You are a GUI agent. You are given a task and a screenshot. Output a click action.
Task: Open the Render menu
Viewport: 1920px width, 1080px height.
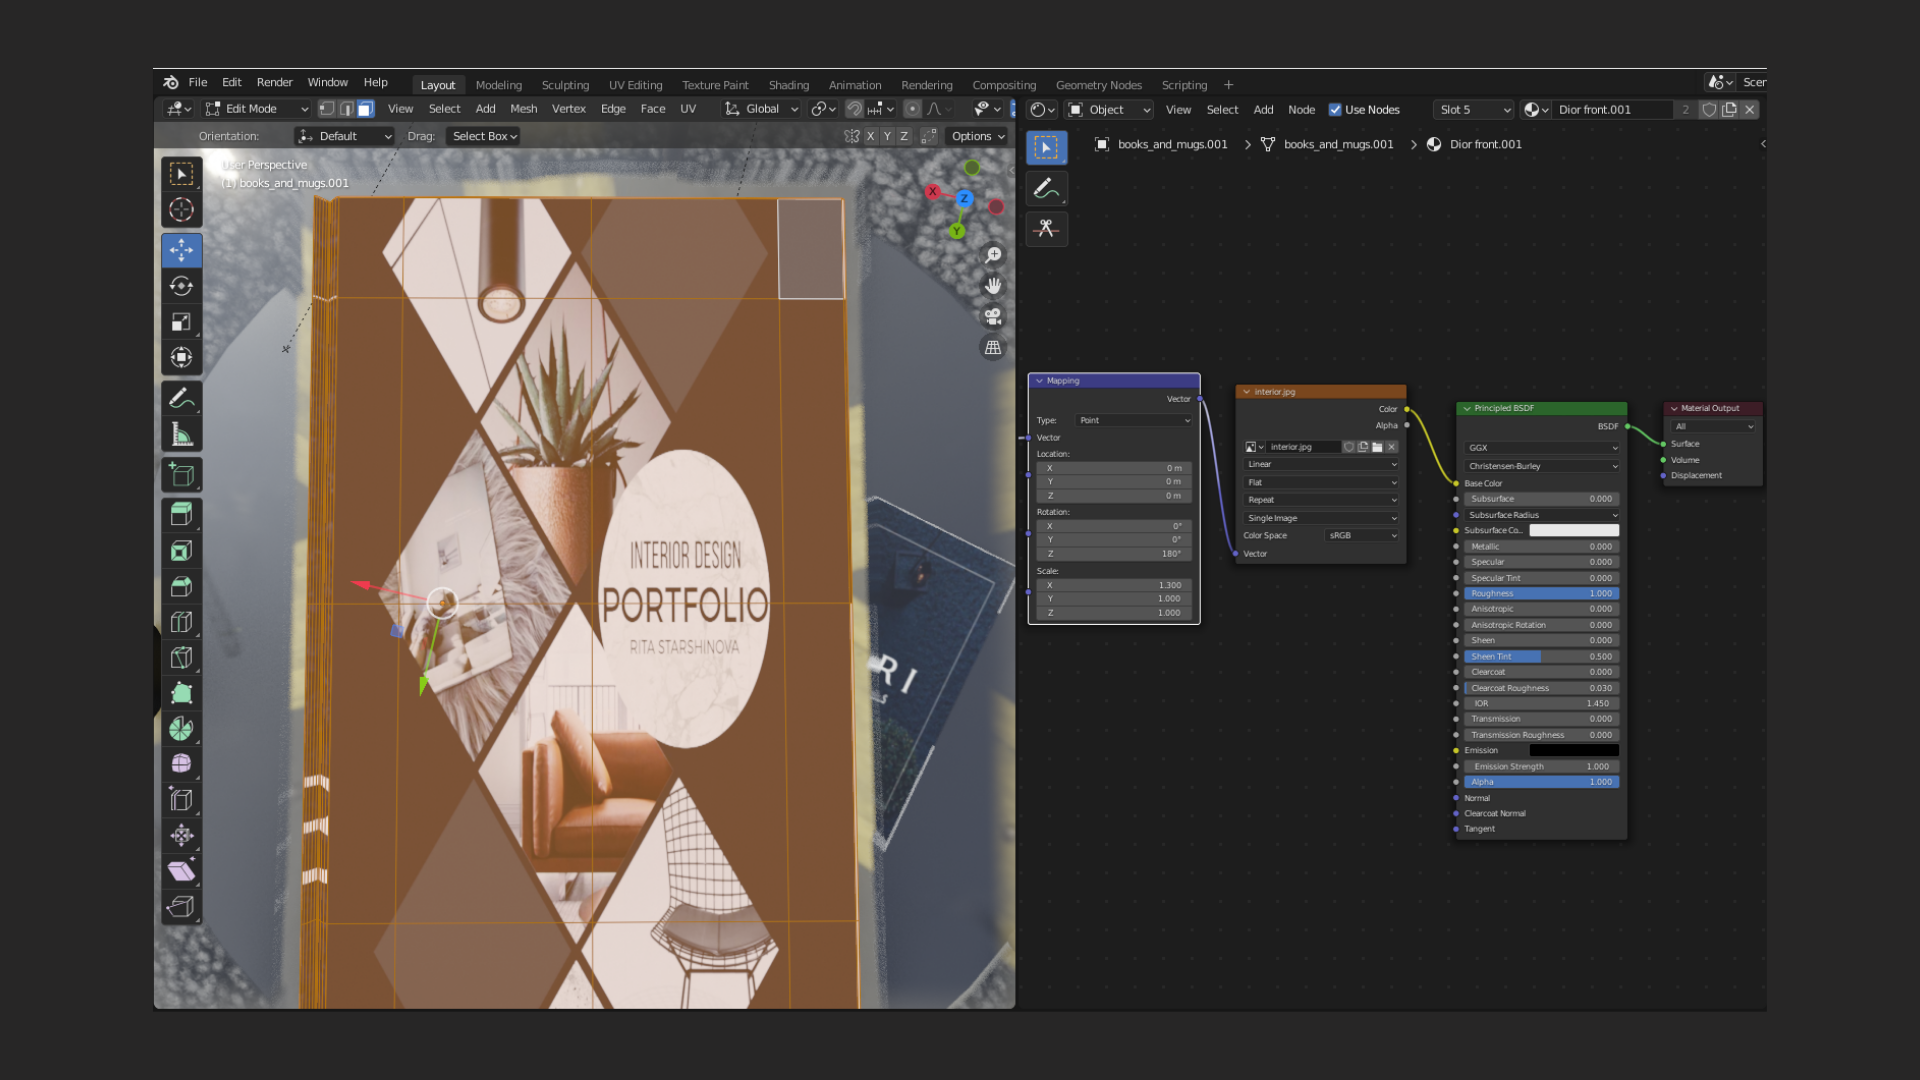pos(274,82)
